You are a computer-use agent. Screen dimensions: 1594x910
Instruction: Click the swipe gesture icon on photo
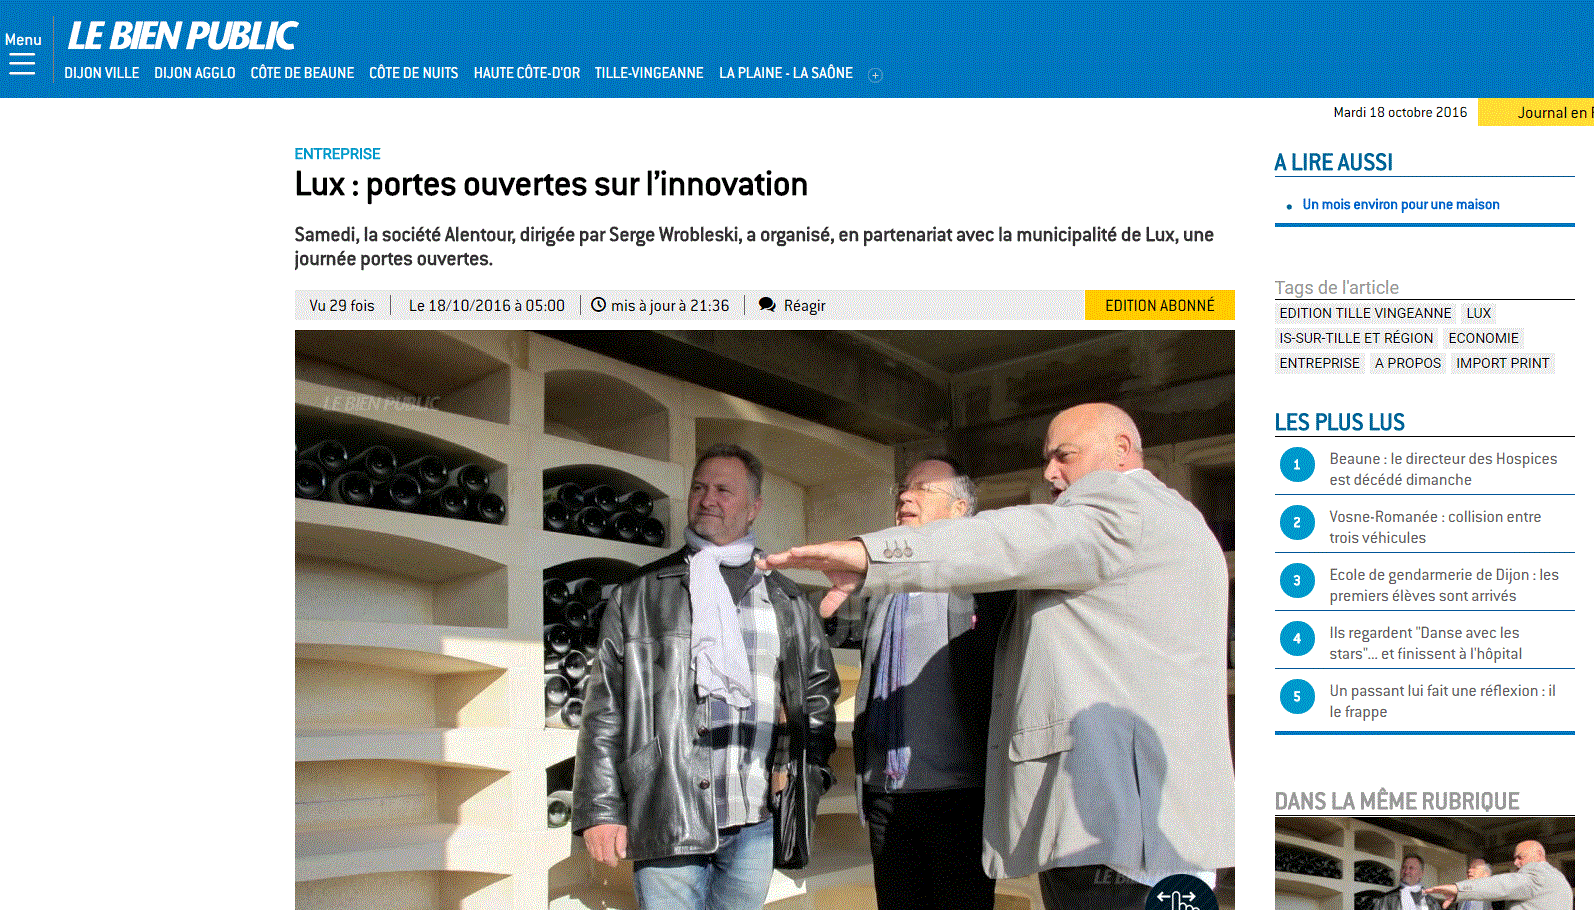[x=1178, y=895]
